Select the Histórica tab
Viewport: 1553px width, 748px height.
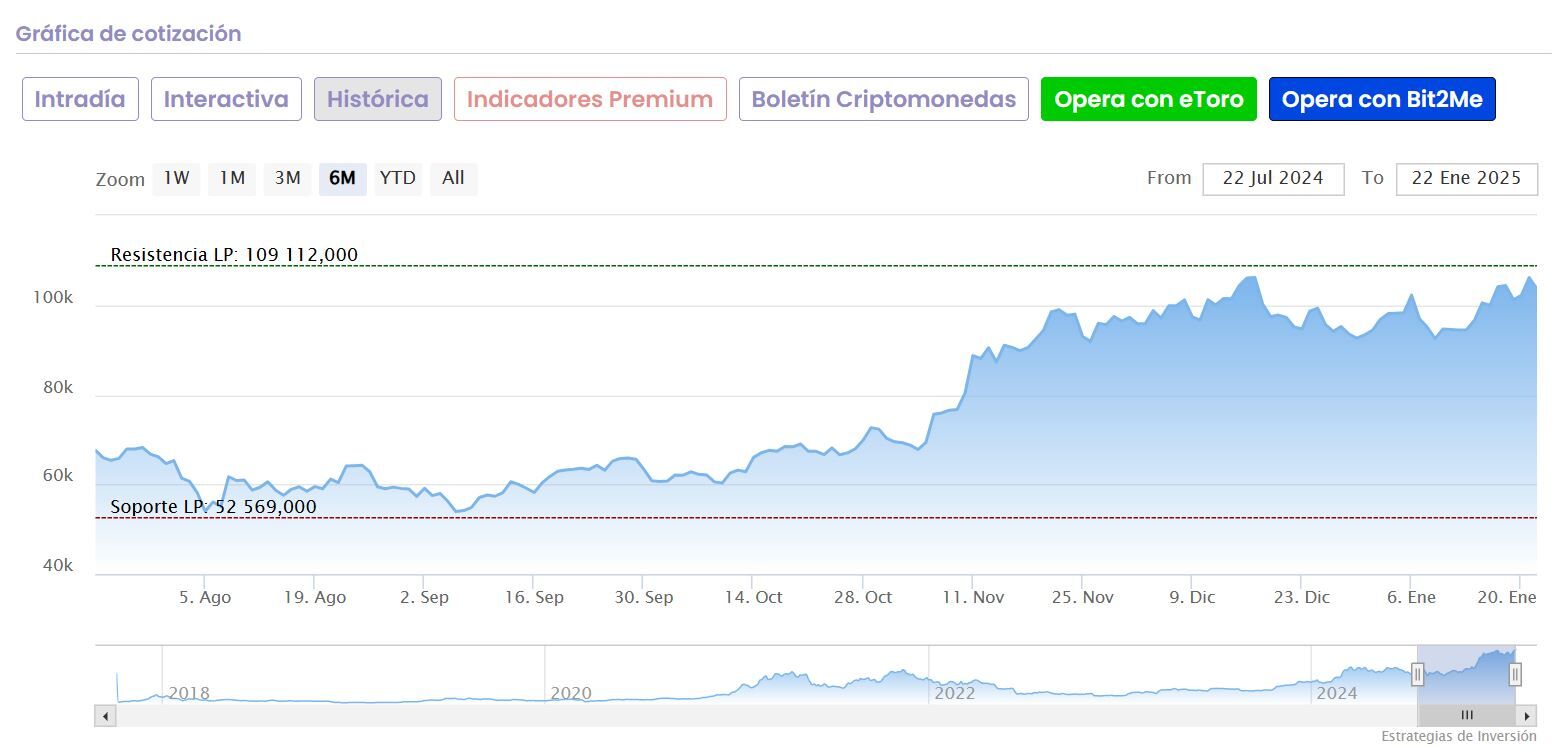point(378,99)
